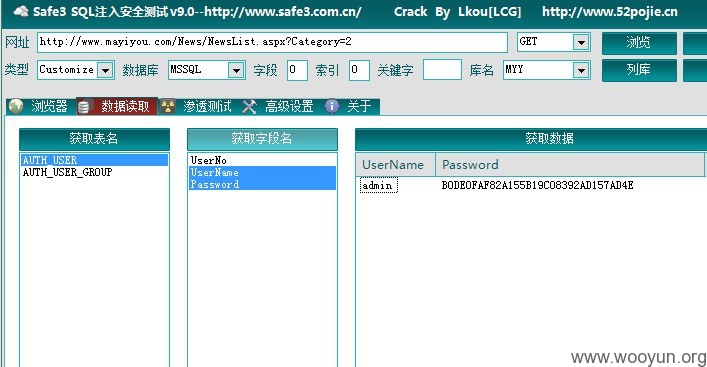Expand the MSSQL database dropdown
This screenshot has width=707, height=367.
point(236,70)
